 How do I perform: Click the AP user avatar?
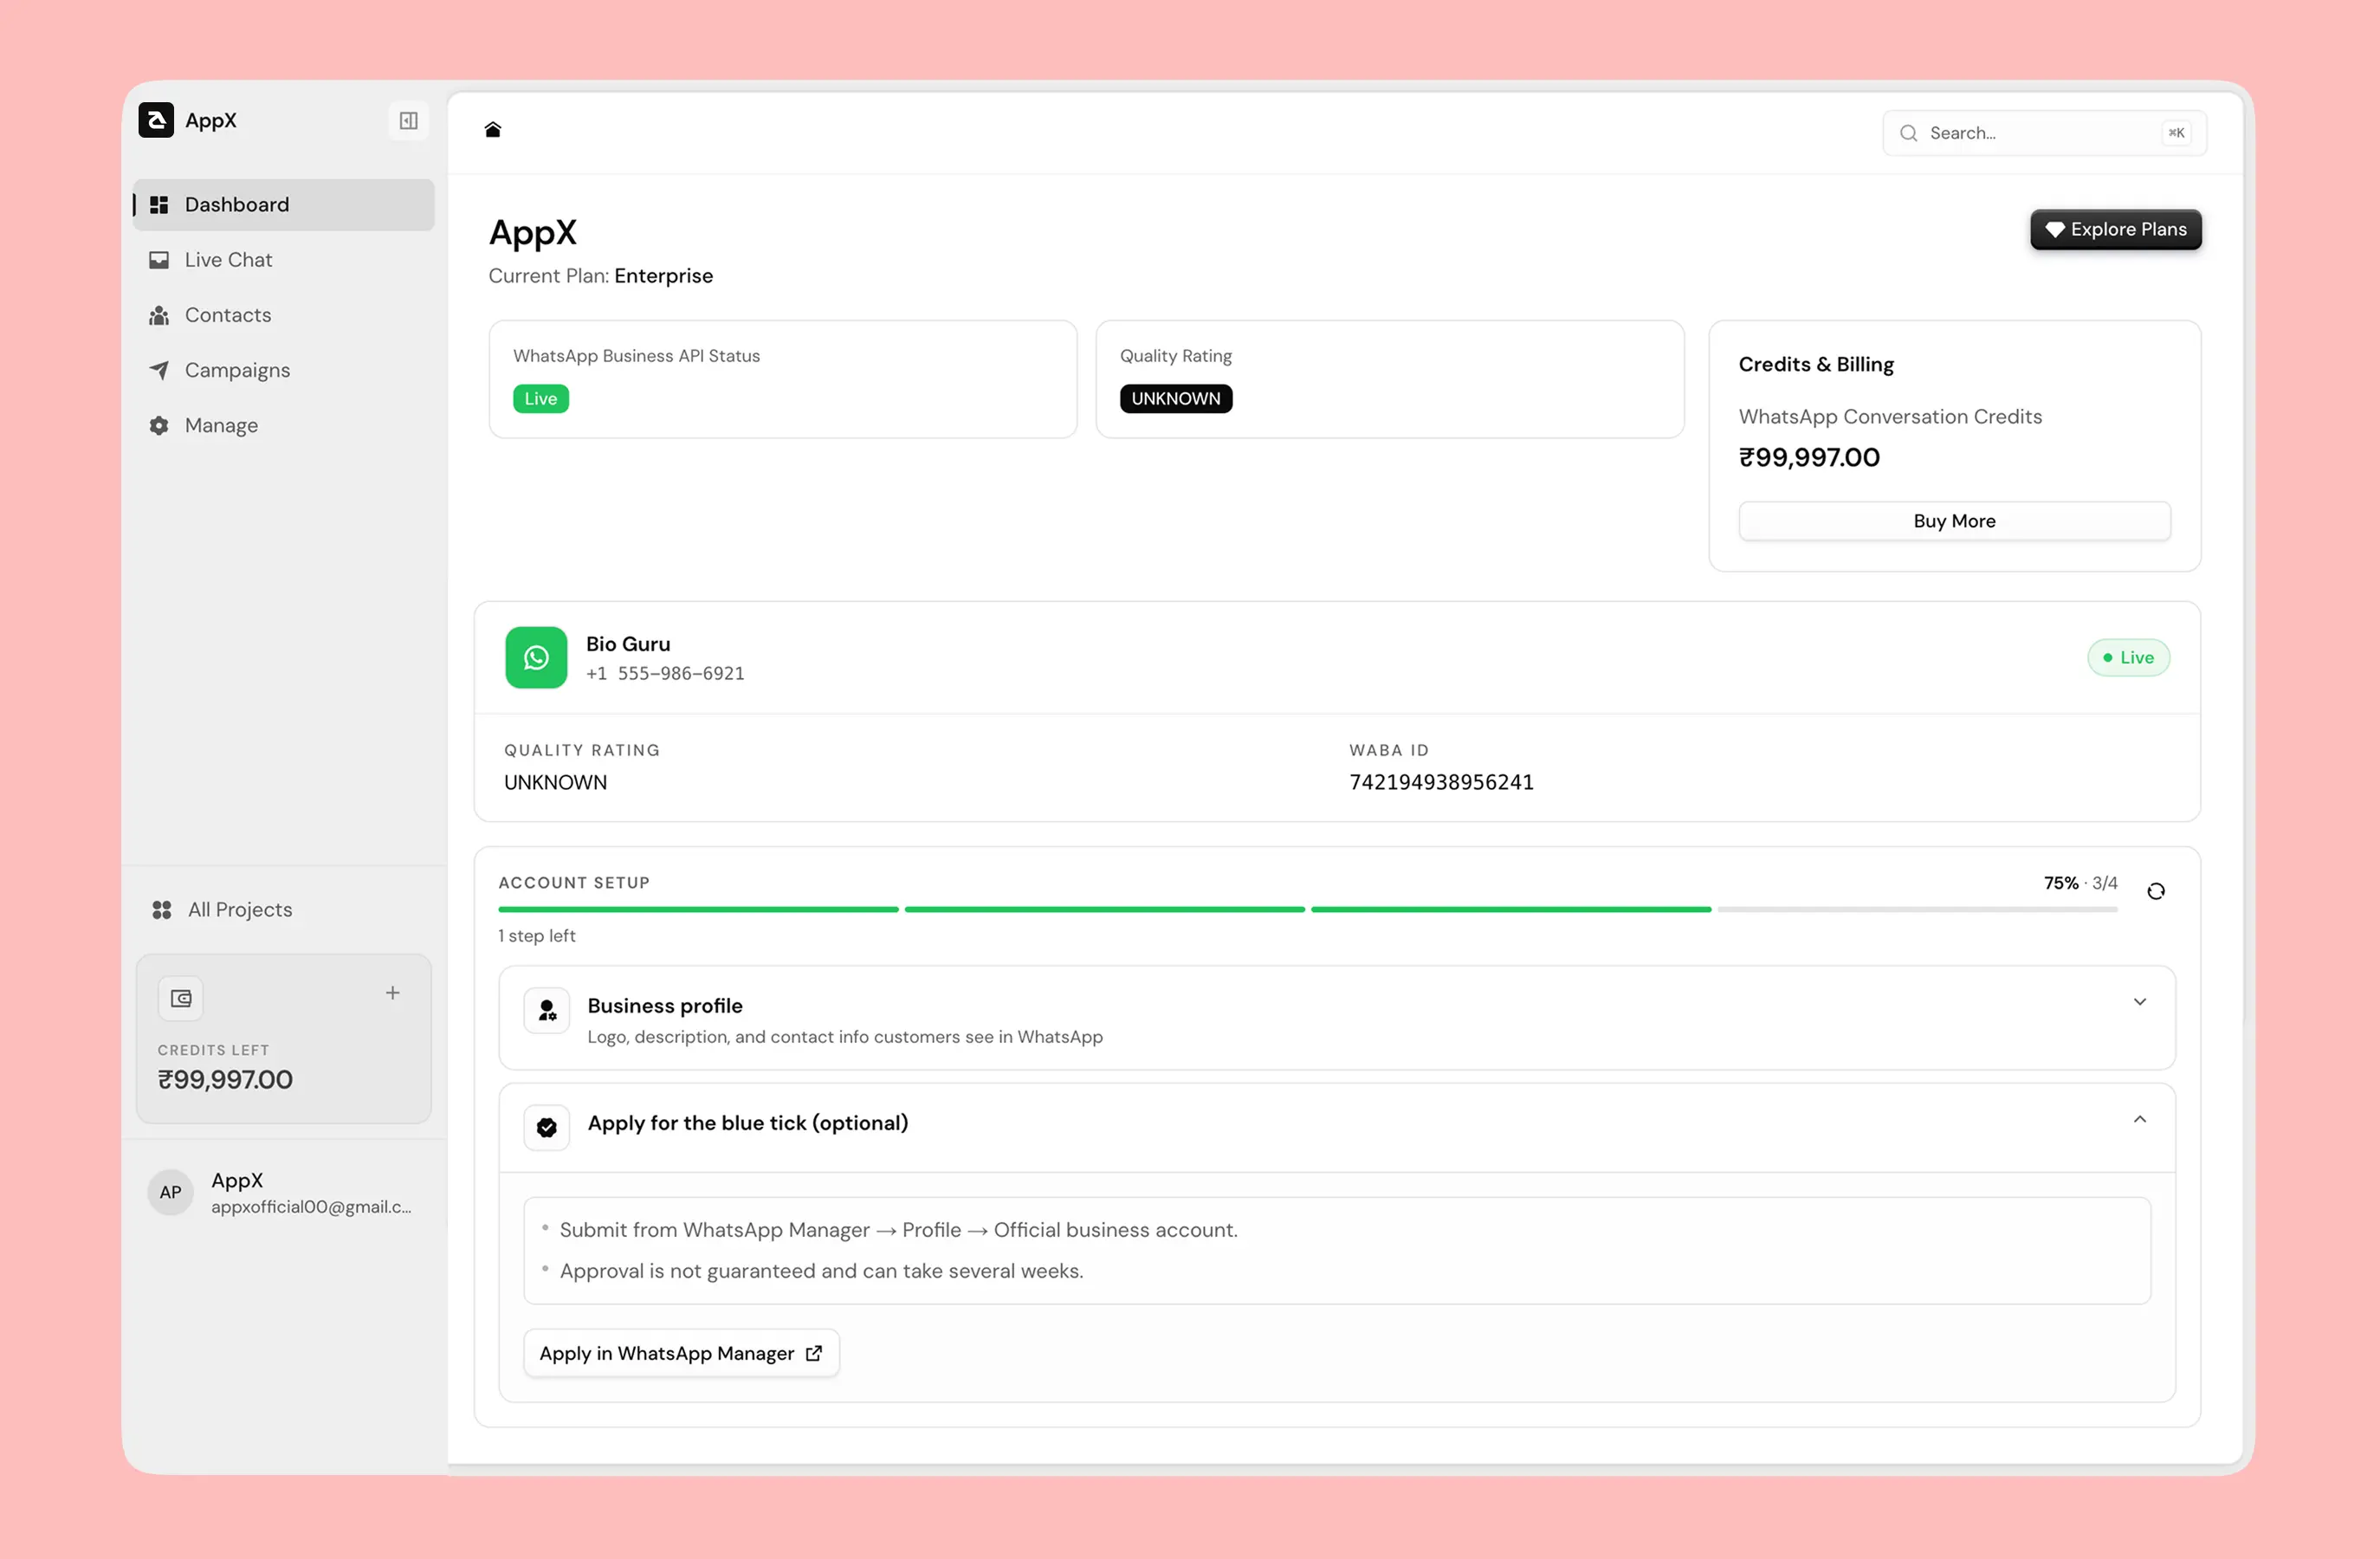[x=171, y=1192]
